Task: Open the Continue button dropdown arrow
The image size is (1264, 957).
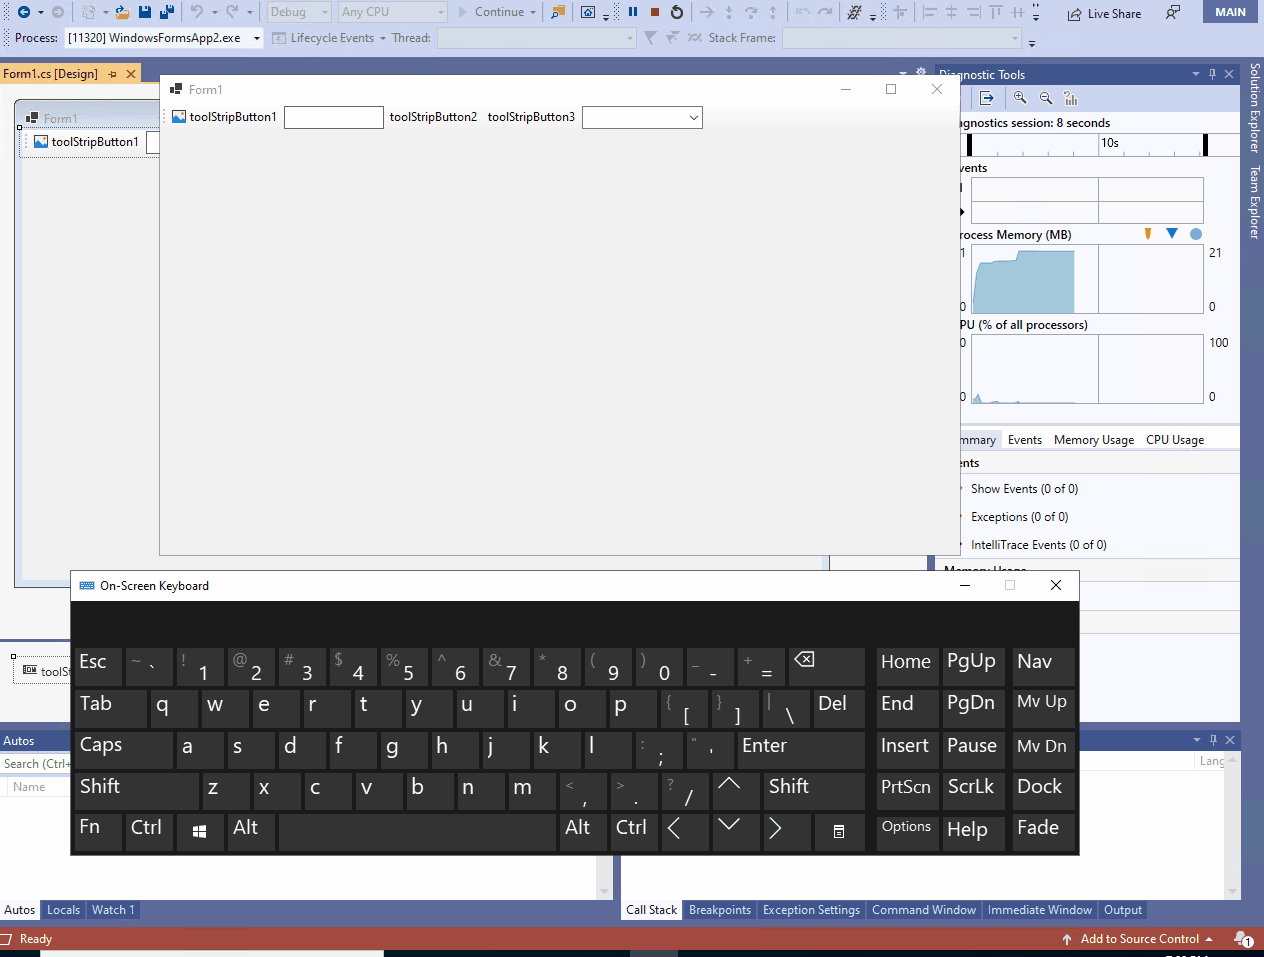Action: [533, 12]
